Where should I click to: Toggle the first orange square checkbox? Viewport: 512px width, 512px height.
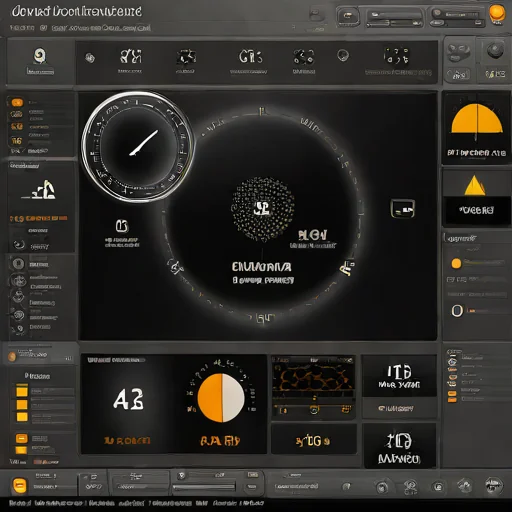click(22, 391)
